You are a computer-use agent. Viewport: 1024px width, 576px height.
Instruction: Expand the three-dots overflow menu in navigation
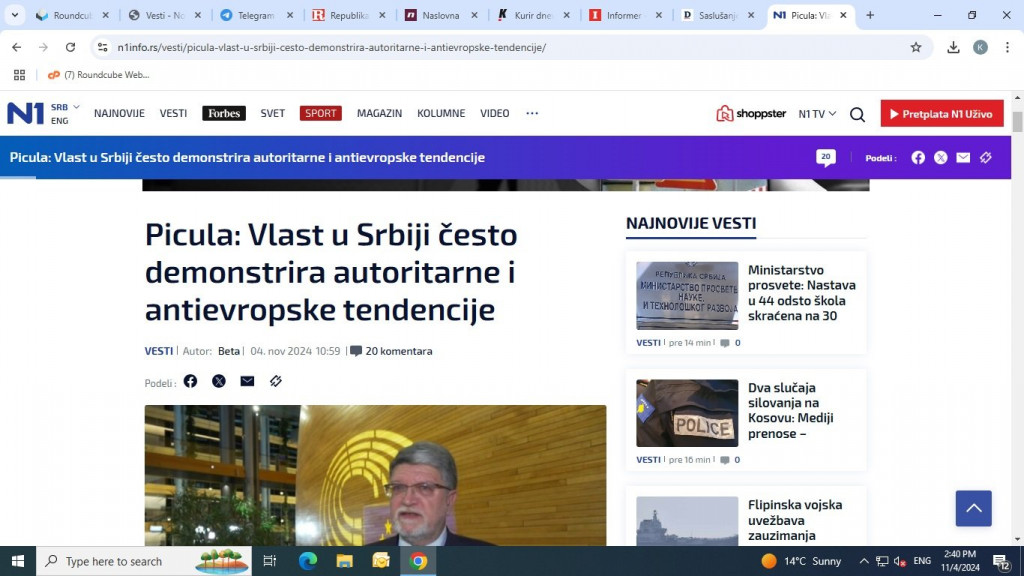tap(532, 113)
